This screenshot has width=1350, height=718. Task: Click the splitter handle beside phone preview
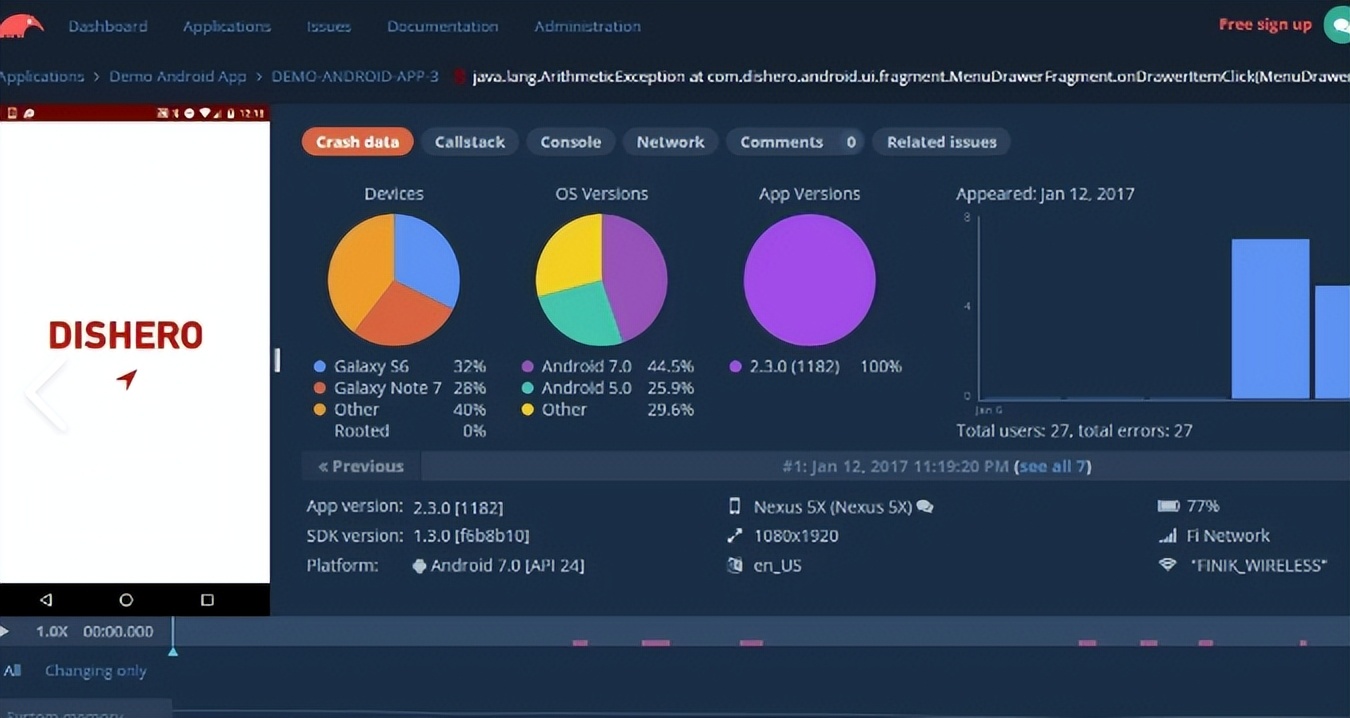[x=277, y=360]
